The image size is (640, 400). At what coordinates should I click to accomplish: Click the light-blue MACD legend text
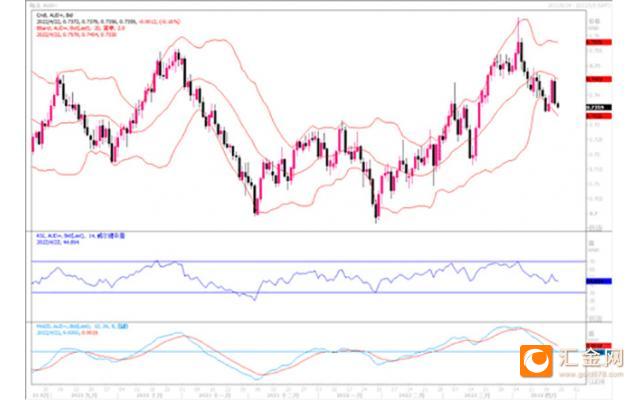click(82, 327)
